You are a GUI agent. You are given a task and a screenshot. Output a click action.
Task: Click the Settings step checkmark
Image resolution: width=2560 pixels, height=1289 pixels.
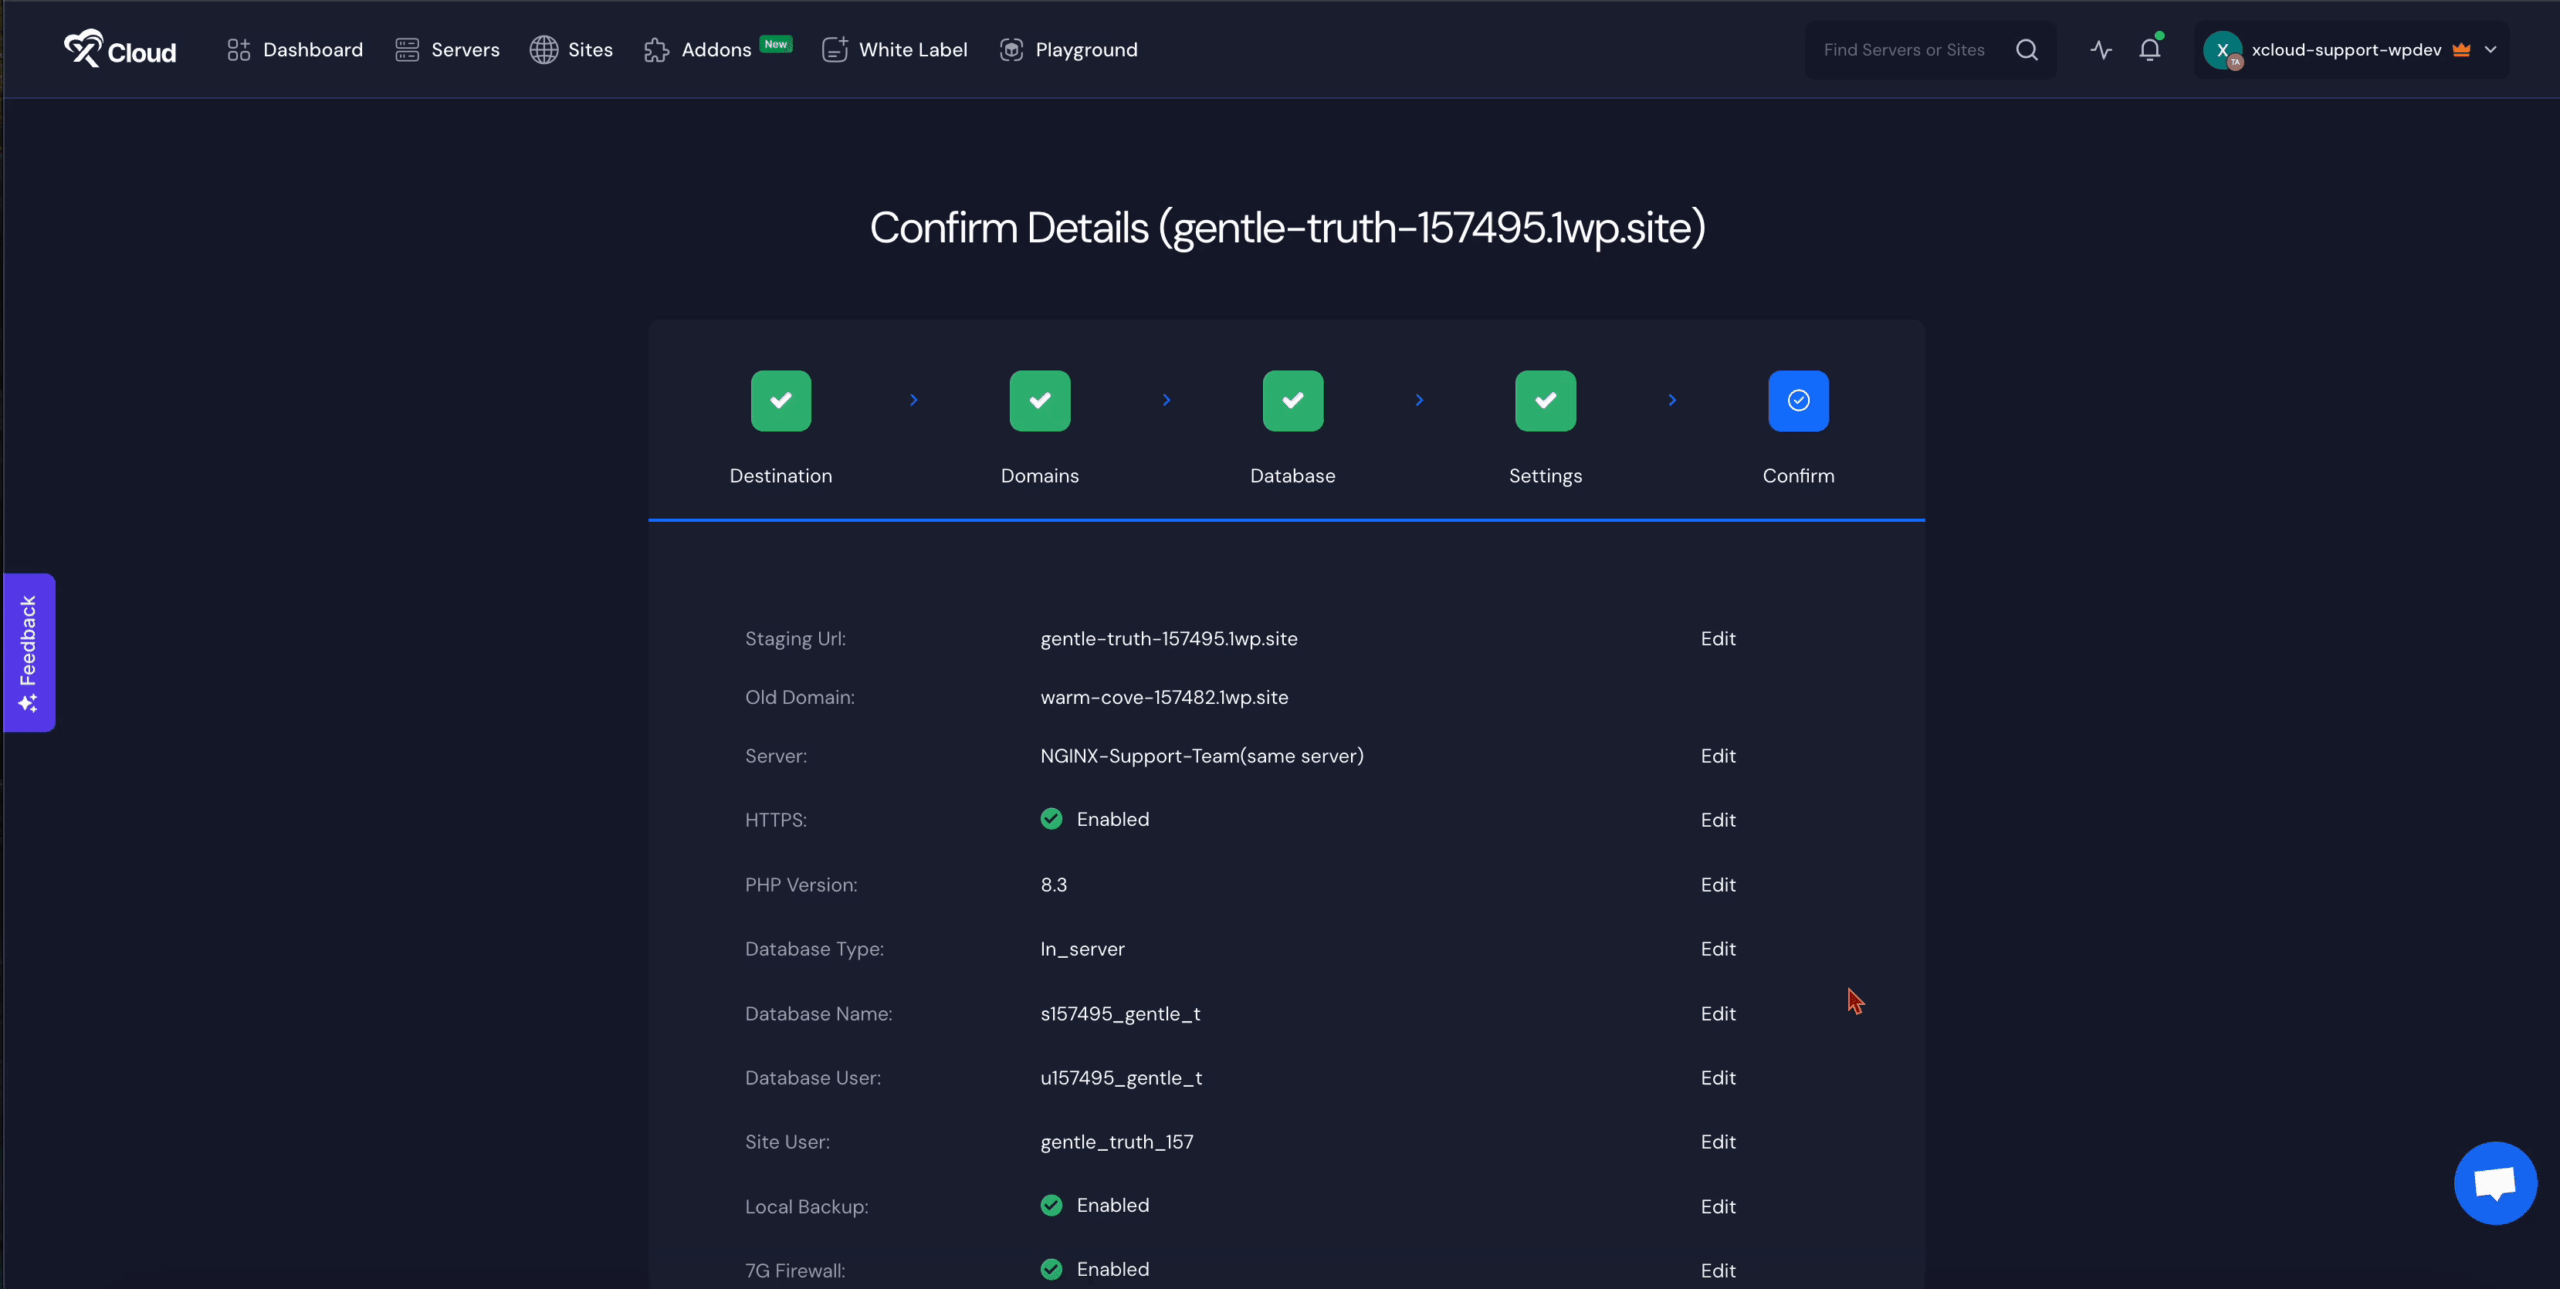click(1545, 401)
